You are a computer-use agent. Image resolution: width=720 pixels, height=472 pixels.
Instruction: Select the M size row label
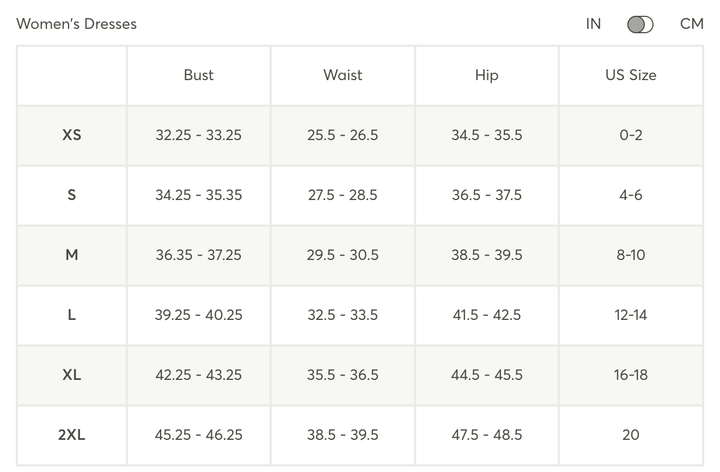72,255
